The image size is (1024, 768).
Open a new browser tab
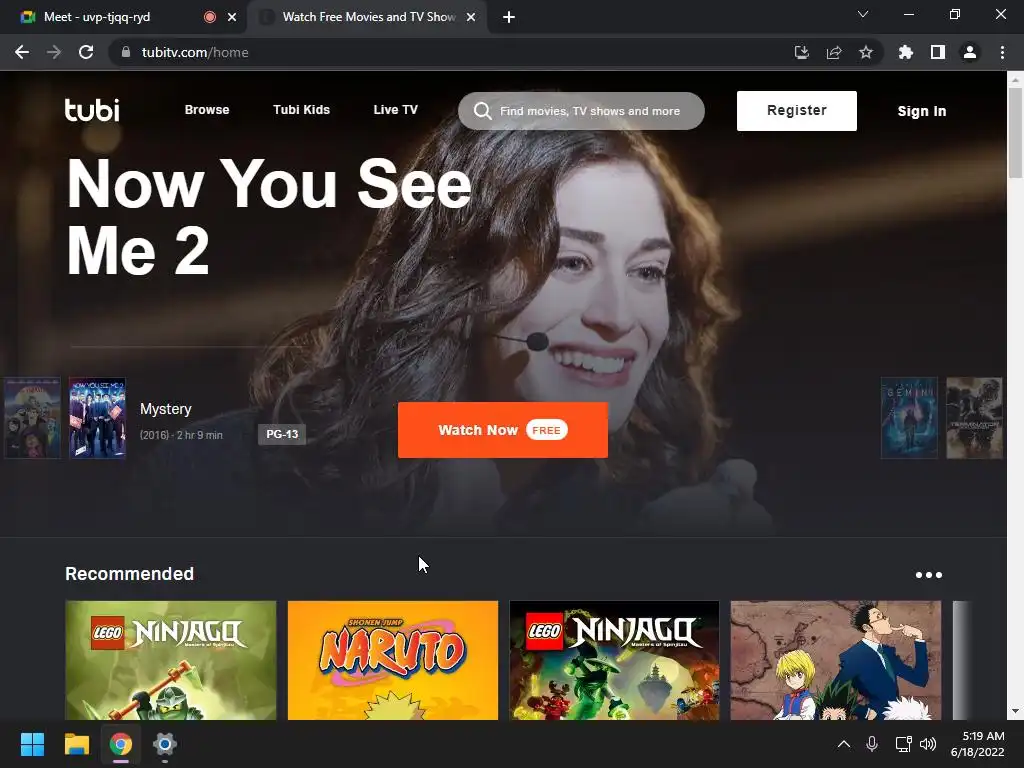(x=509, y=17)
